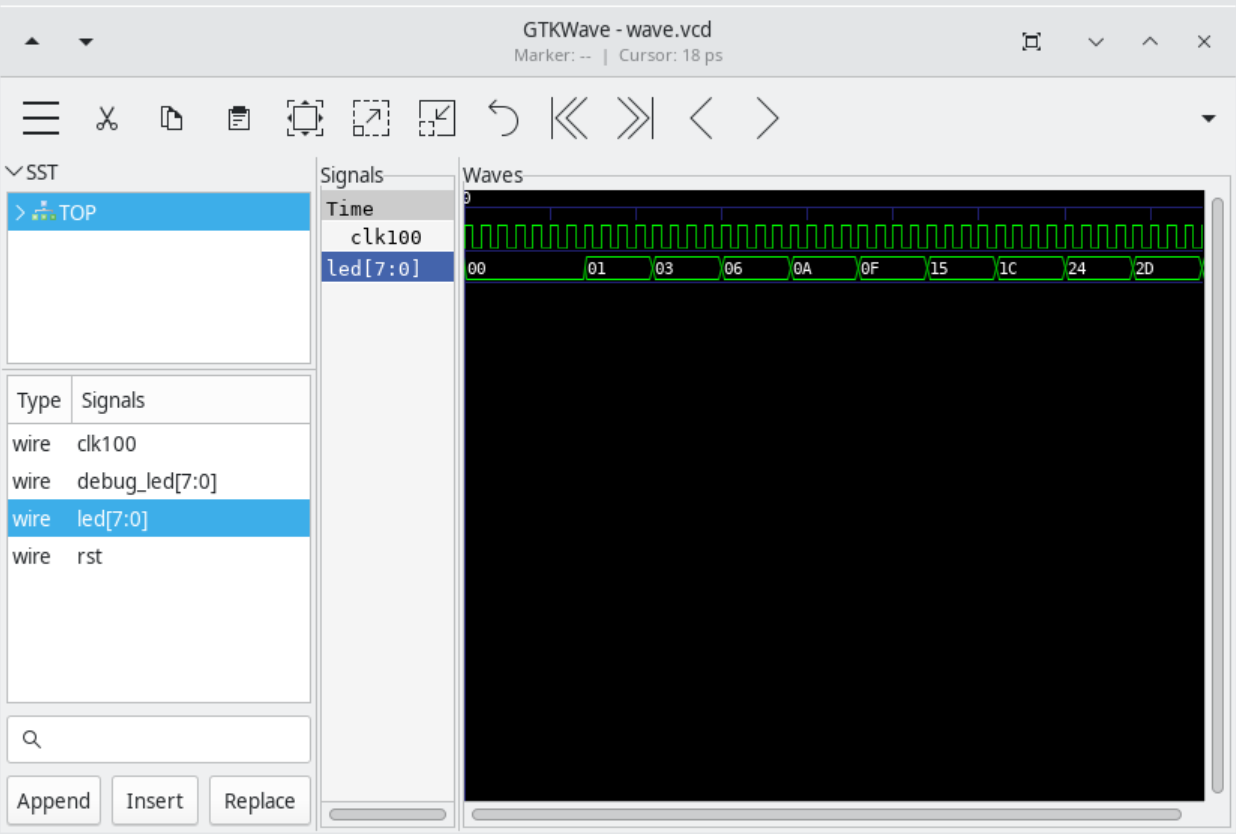Click the Cut scissors icon

tap(106, 118)
